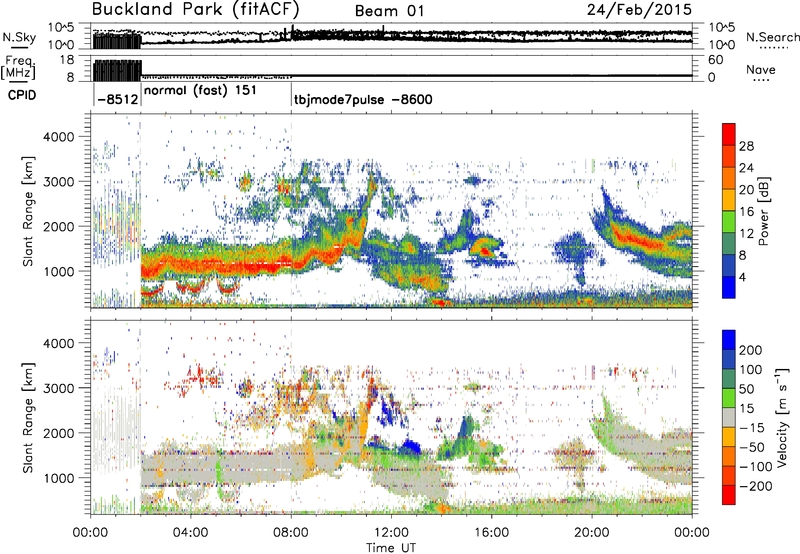The width and height of the screenshot is (800, 554).
Task: Click the 'Freq. [MHz]' axis label
Action: pos(18,68)
